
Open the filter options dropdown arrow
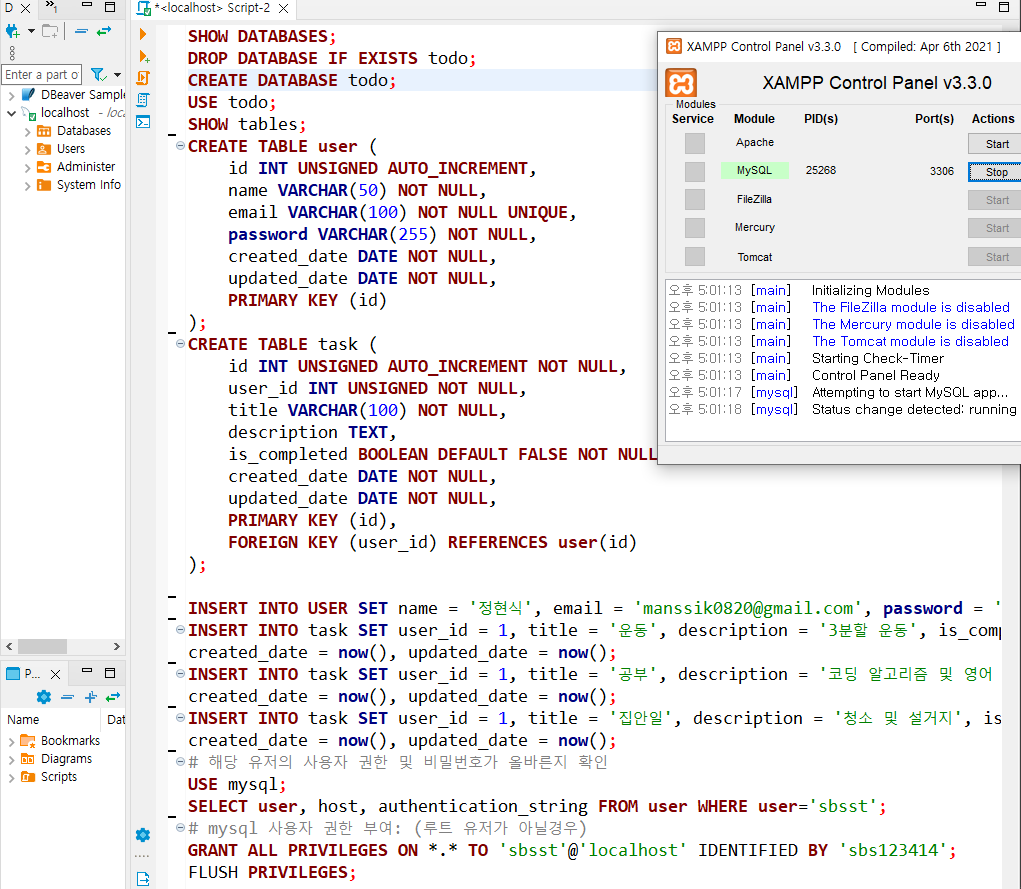click(117, 75)
